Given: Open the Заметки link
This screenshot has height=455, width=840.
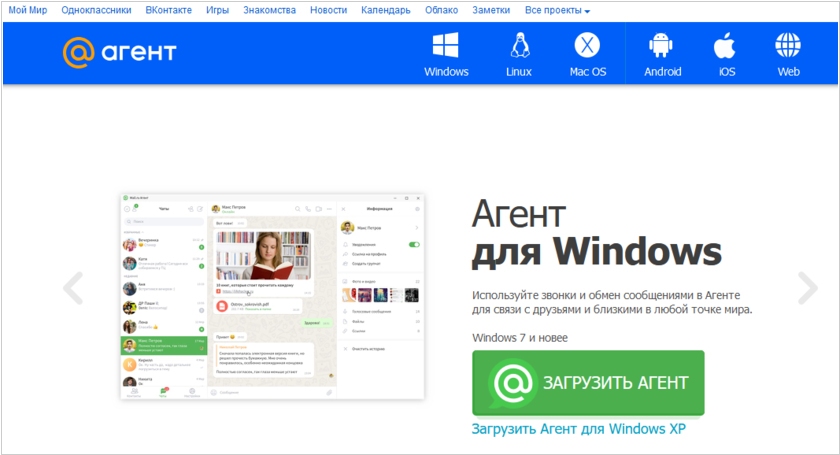Looking at the screenshot, I should click(x=491, y=10).
